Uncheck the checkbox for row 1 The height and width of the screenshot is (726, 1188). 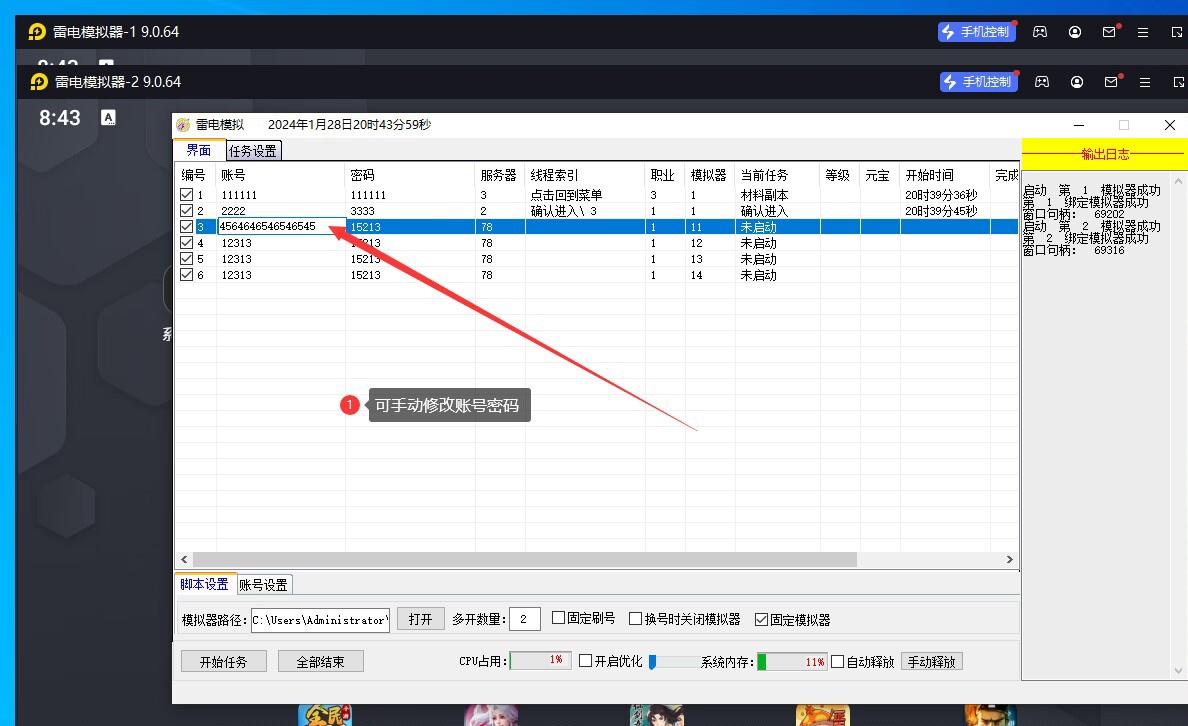coord(186,195)
